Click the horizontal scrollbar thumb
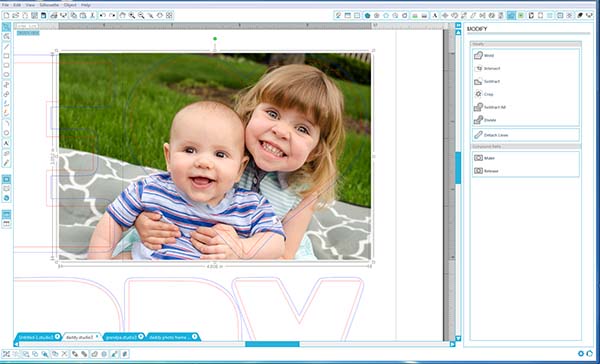This screenshot has height=364, width=600. click(x=272, y=344)
